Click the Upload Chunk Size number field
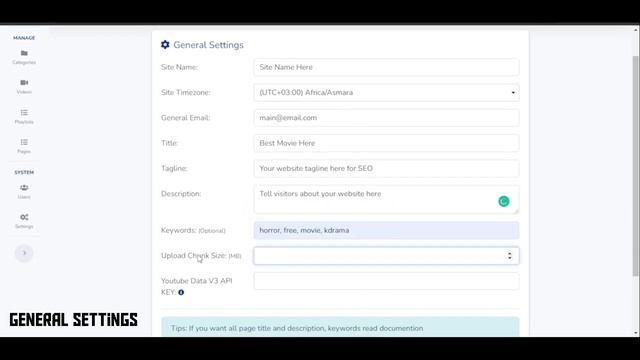Image resolution: width=640 pixels, height=360 pixels. click(x=386, y=256)
